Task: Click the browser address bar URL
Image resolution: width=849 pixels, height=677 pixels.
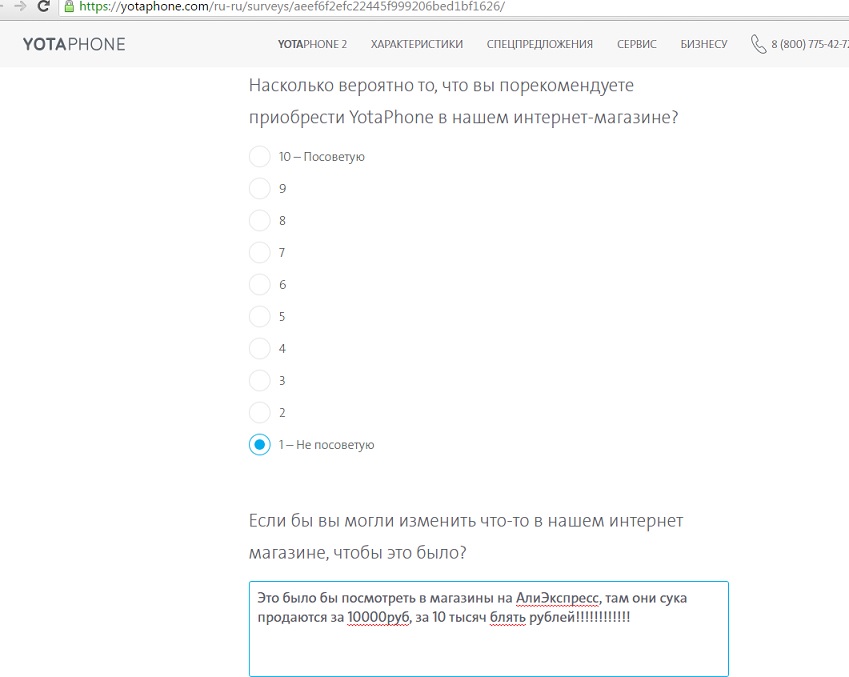Action: [x=292, y=6]
